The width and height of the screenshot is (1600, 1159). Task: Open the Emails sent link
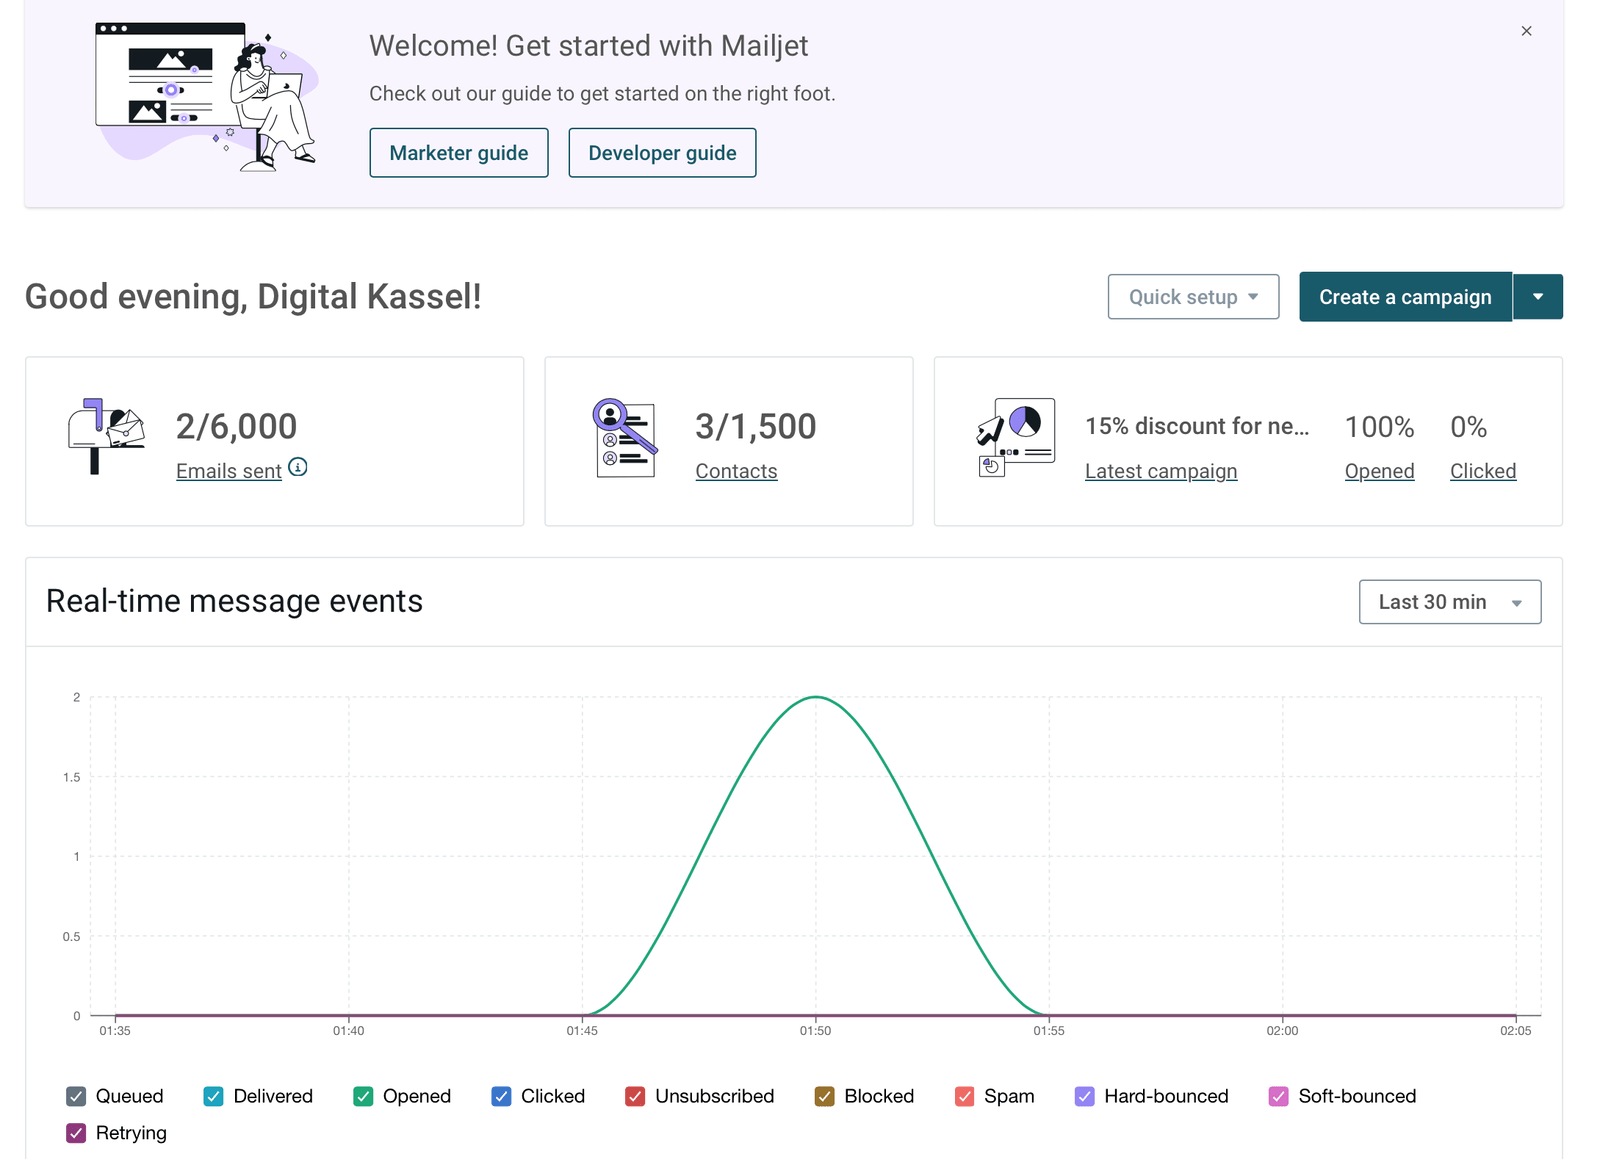(x=229, y=471)
